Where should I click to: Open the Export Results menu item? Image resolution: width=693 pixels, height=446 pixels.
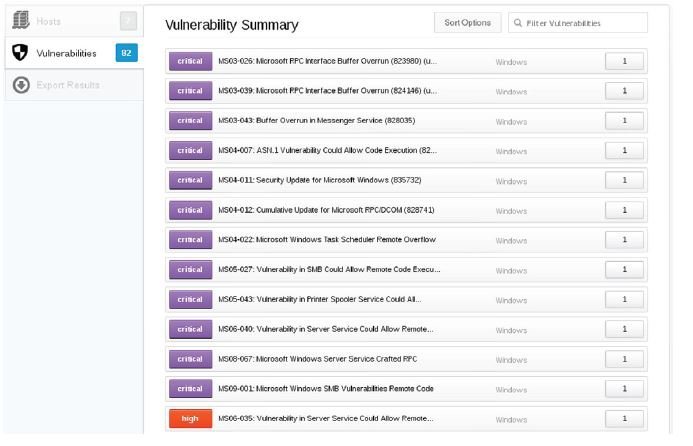74,85
